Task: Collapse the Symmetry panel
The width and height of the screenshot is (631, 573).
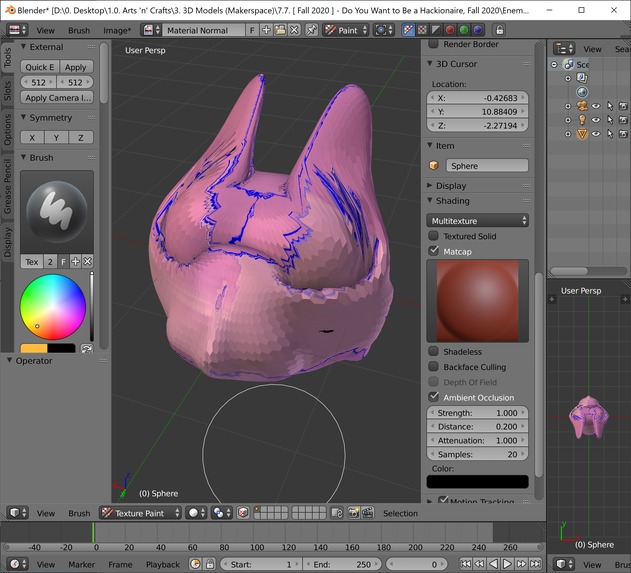Action: point(23,117)
